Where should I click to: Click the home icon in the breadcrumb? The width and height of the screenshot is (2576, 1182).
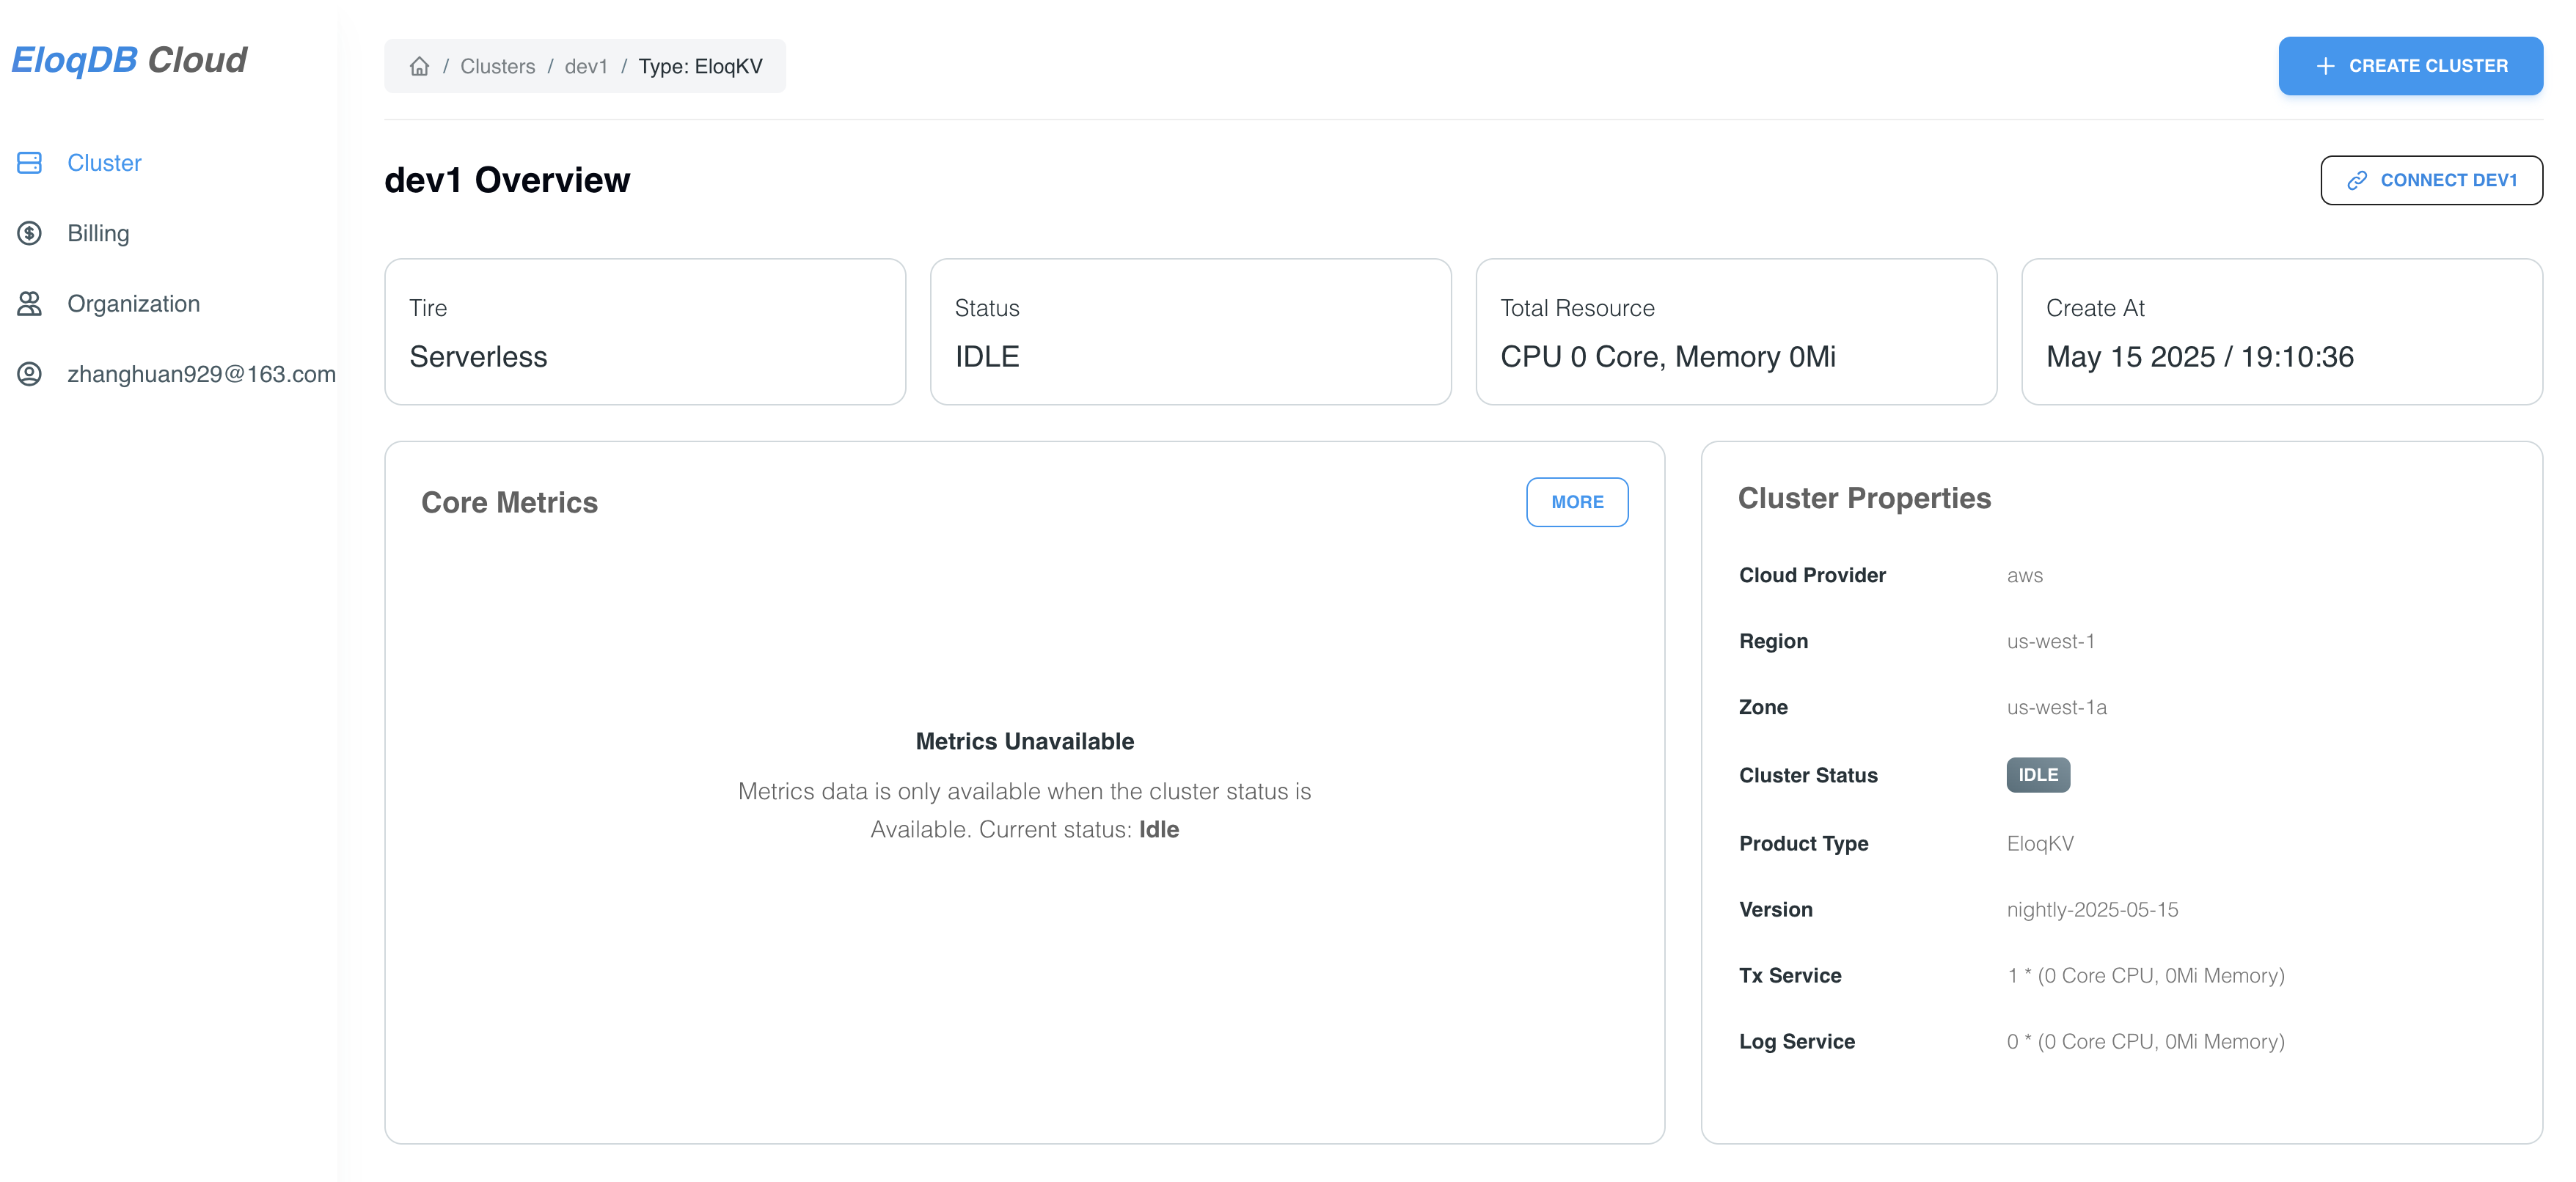pos(419,66)
